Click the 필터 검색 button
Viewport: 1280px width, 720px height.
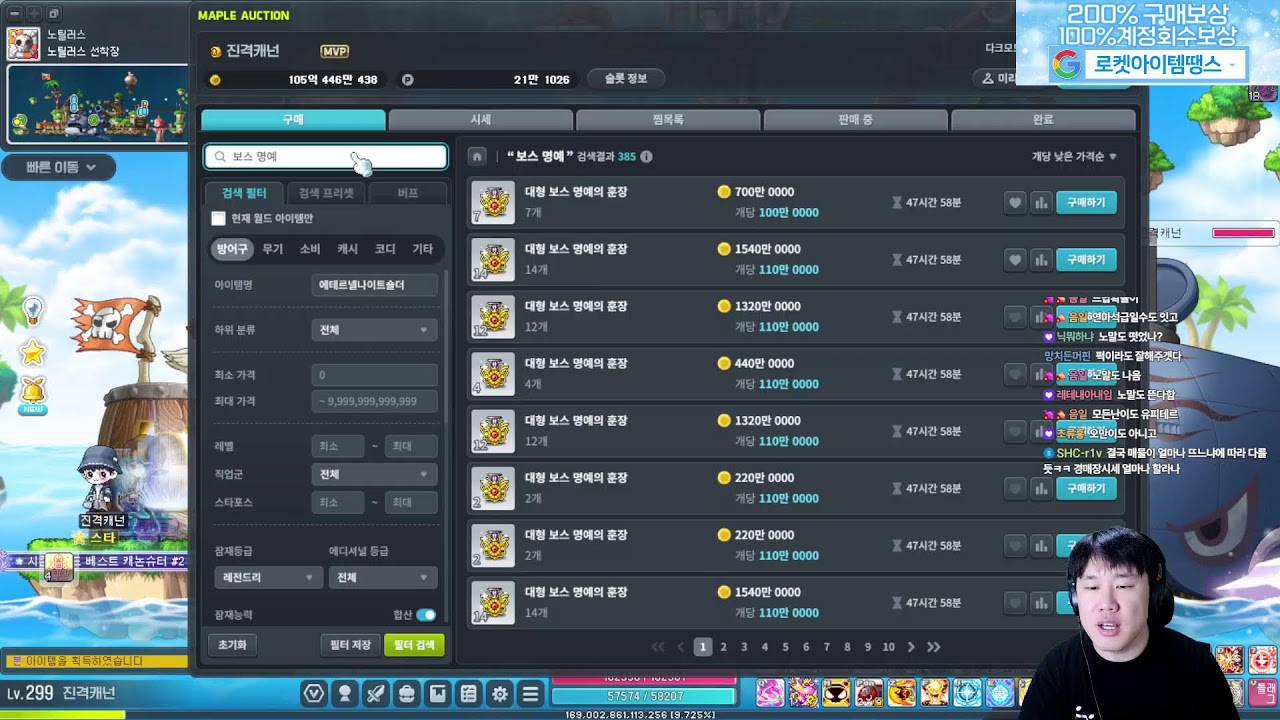(x=414, y=645)
